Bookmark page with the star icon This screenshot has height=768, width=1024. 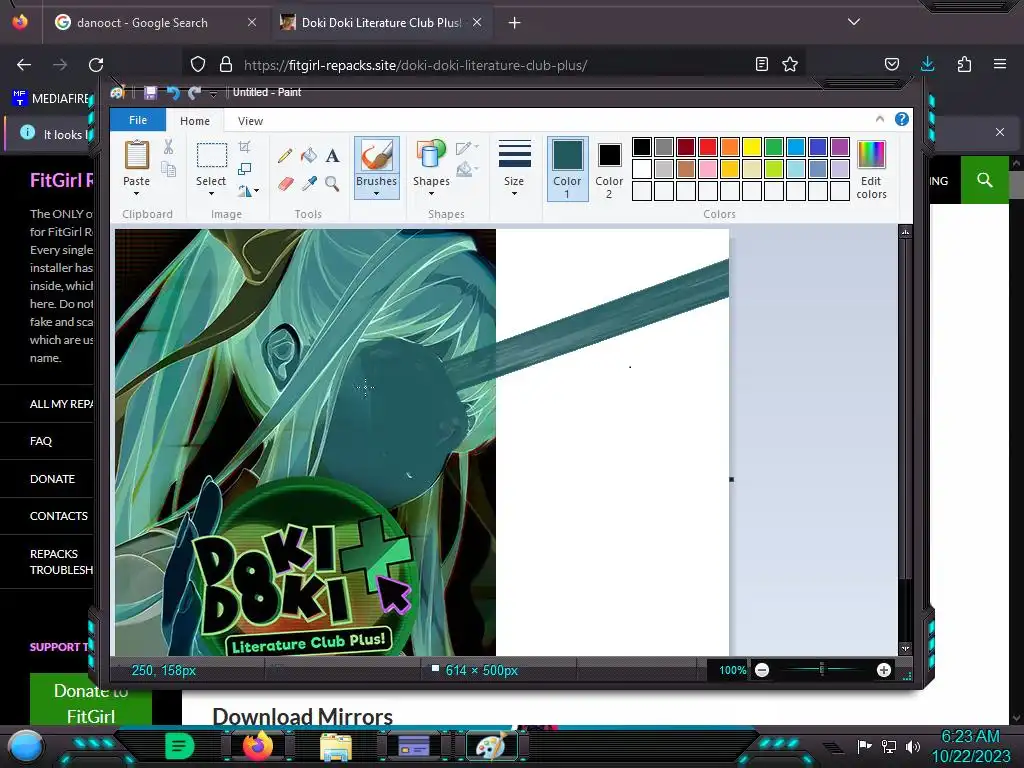click(790, 64)
